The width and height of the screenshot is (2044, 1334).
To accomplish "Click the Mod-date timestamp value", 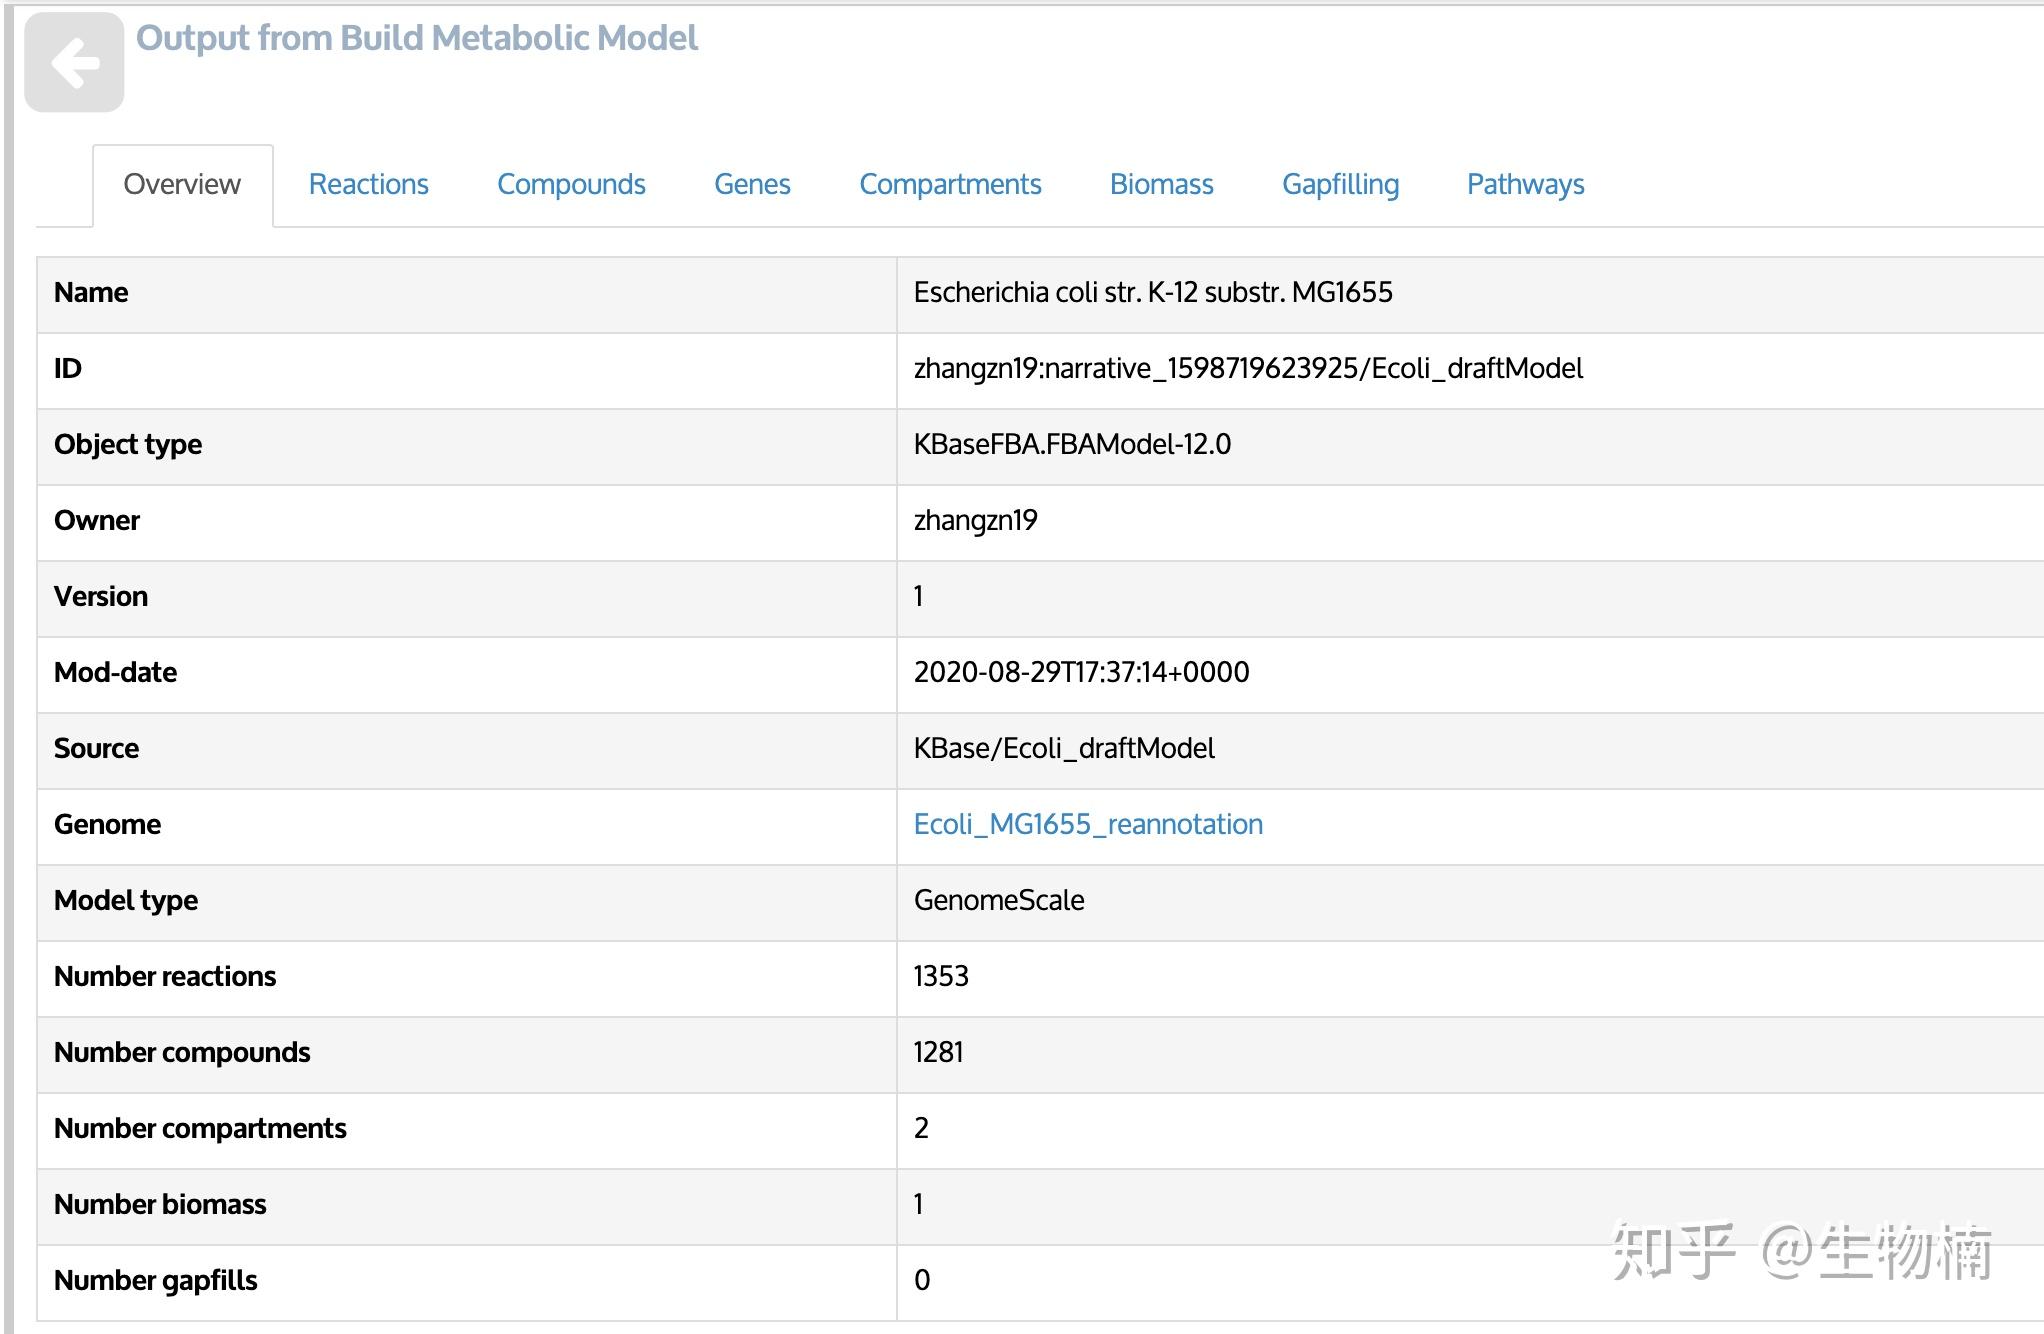I will pos(1081,672).
